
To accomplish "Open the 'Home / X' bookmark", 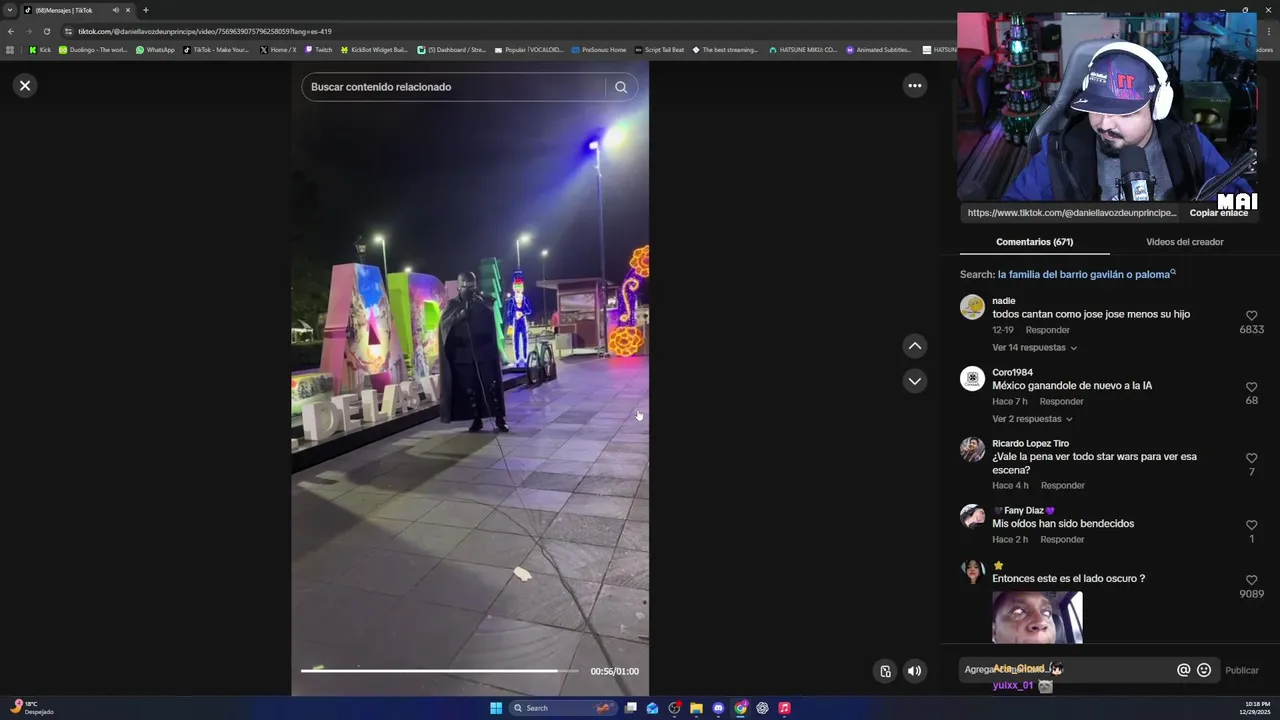I will [x=278, y=50].
